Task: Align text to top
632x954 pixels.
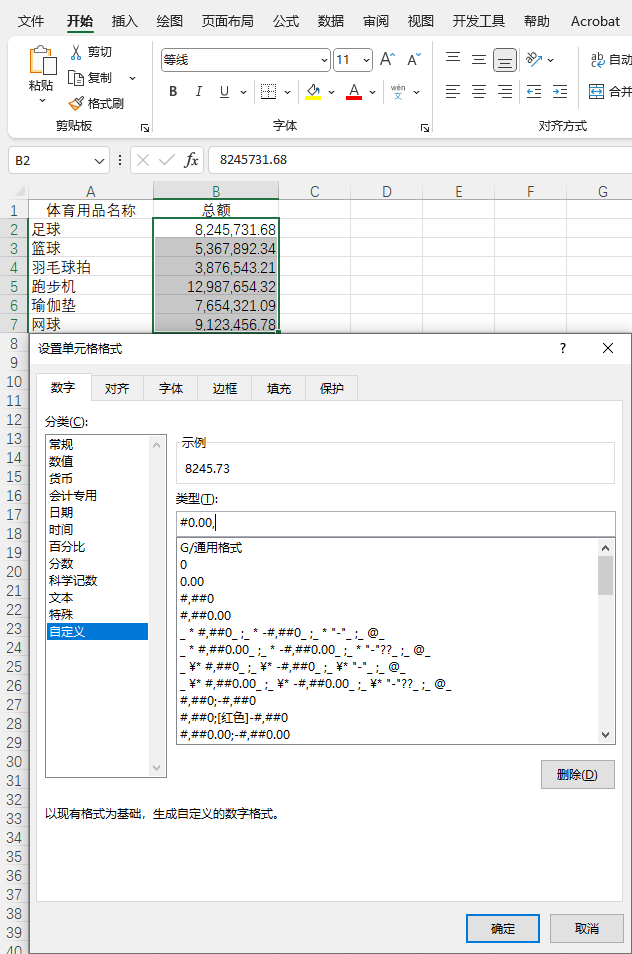Action: tap(453, 59)
